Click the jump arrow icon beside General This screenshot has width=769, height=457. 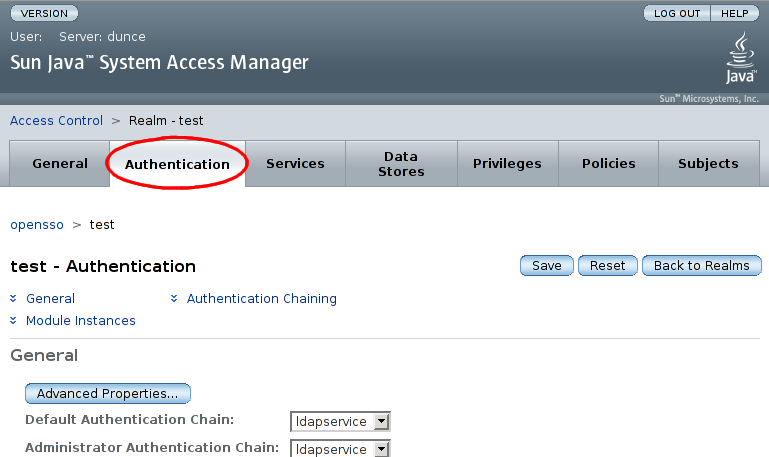pyautogui.click(x=13, y=298)
